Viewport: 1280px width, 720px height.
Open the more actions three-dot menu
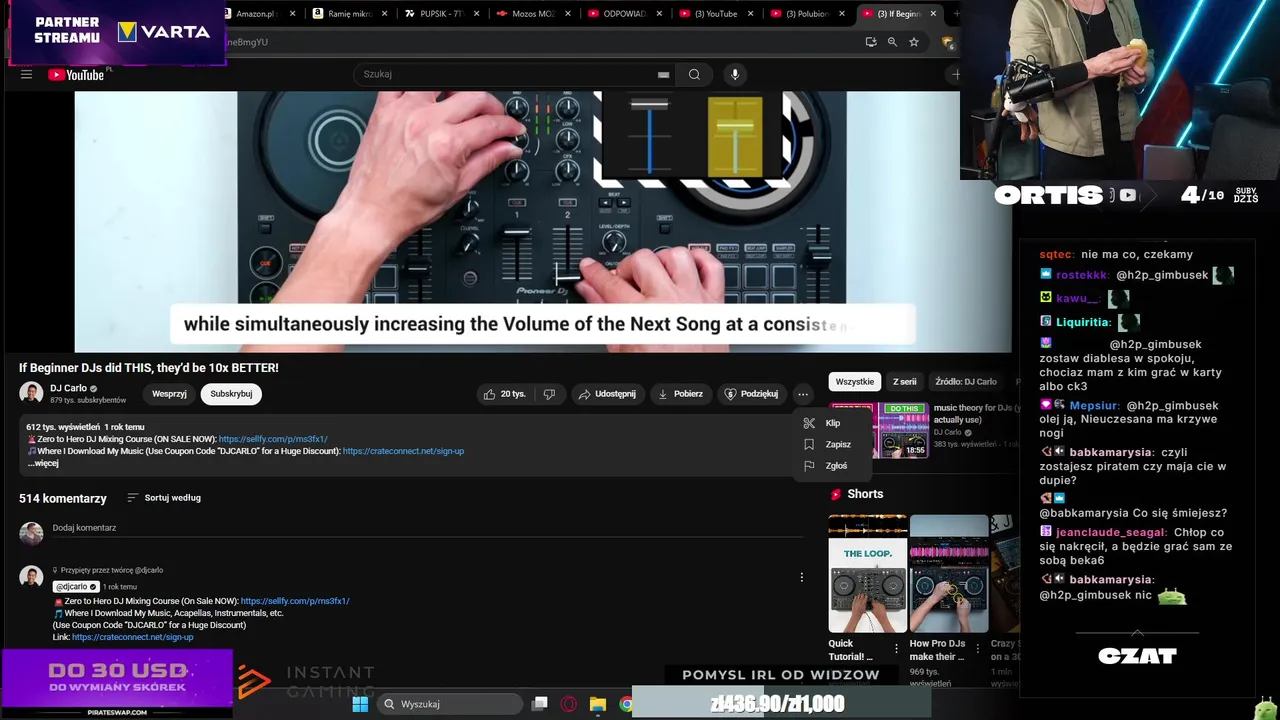point(803,394)
